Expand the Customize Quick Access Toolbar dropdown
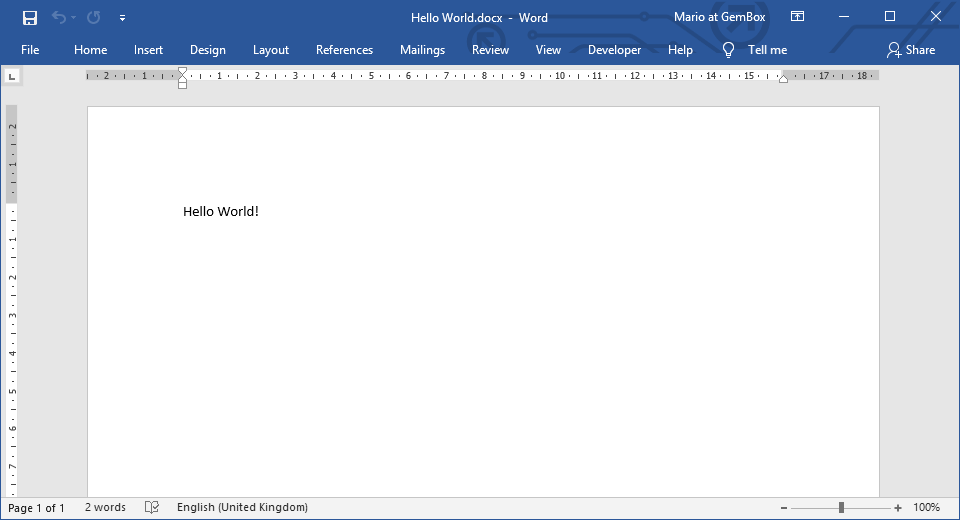960x520 pixels. click(x=122, y=18)
